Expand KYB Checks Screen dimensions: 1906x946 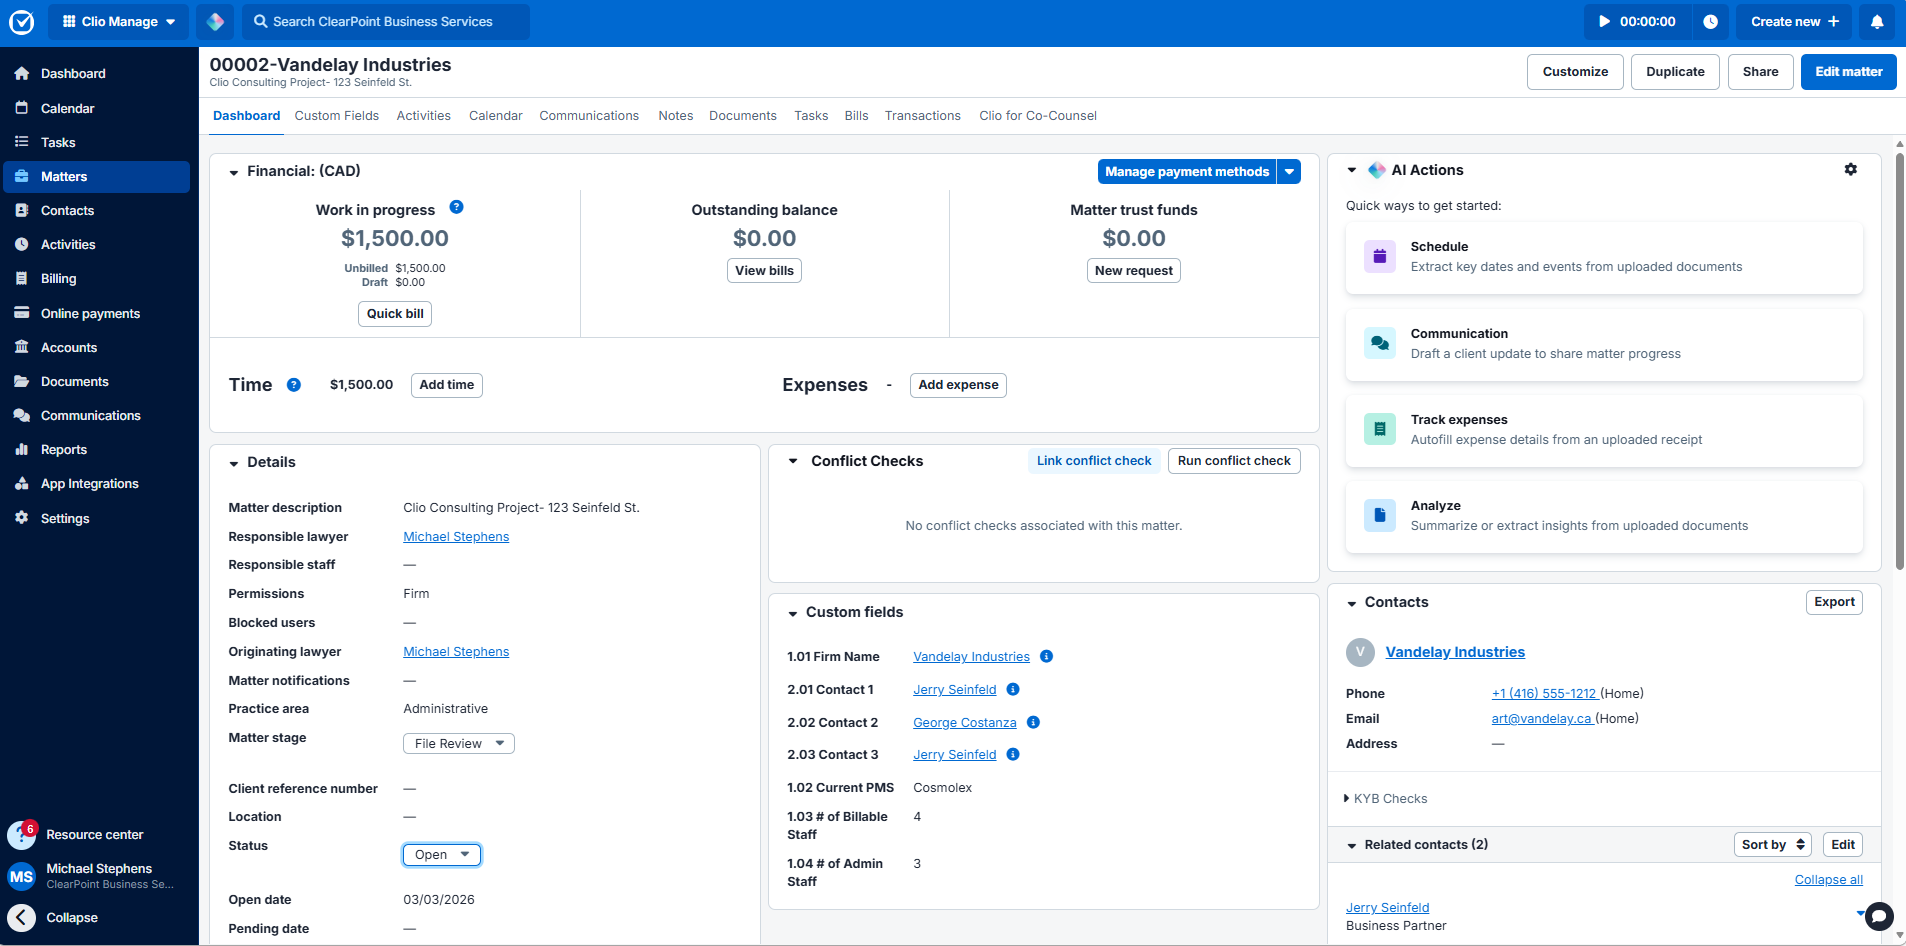point(1386,799)
